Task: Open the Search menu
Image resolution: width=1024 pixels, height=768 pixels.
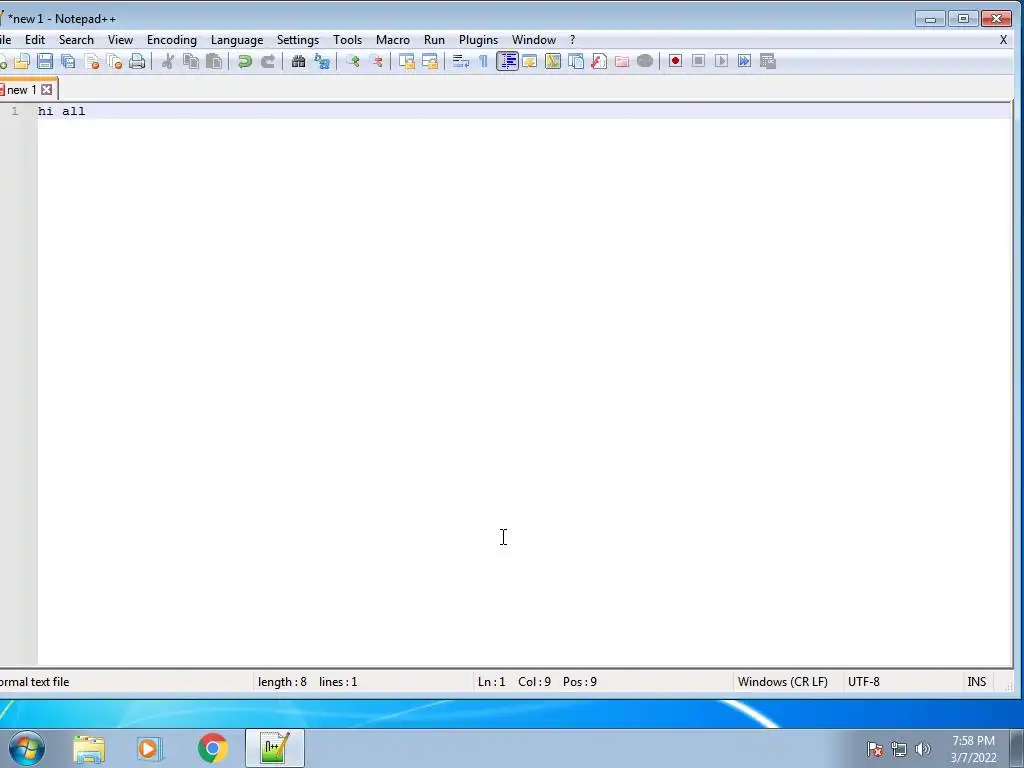Action: tap(76, 40)
